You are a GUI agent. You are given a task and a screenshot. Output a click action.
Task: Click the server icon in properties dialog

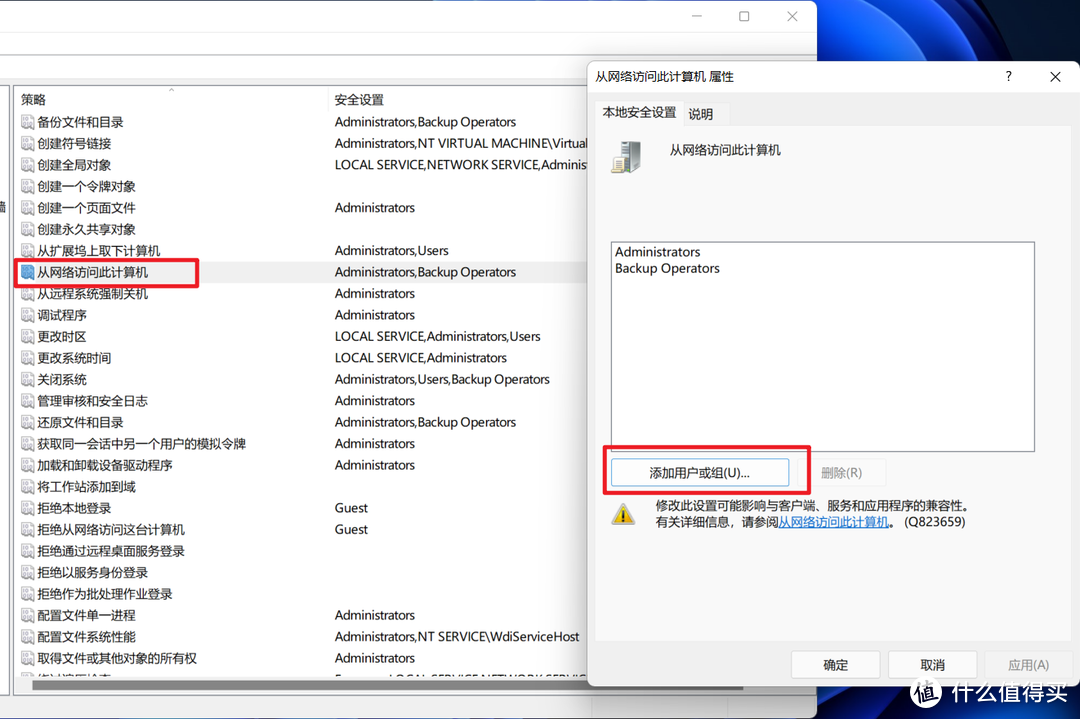click(626, 157)
